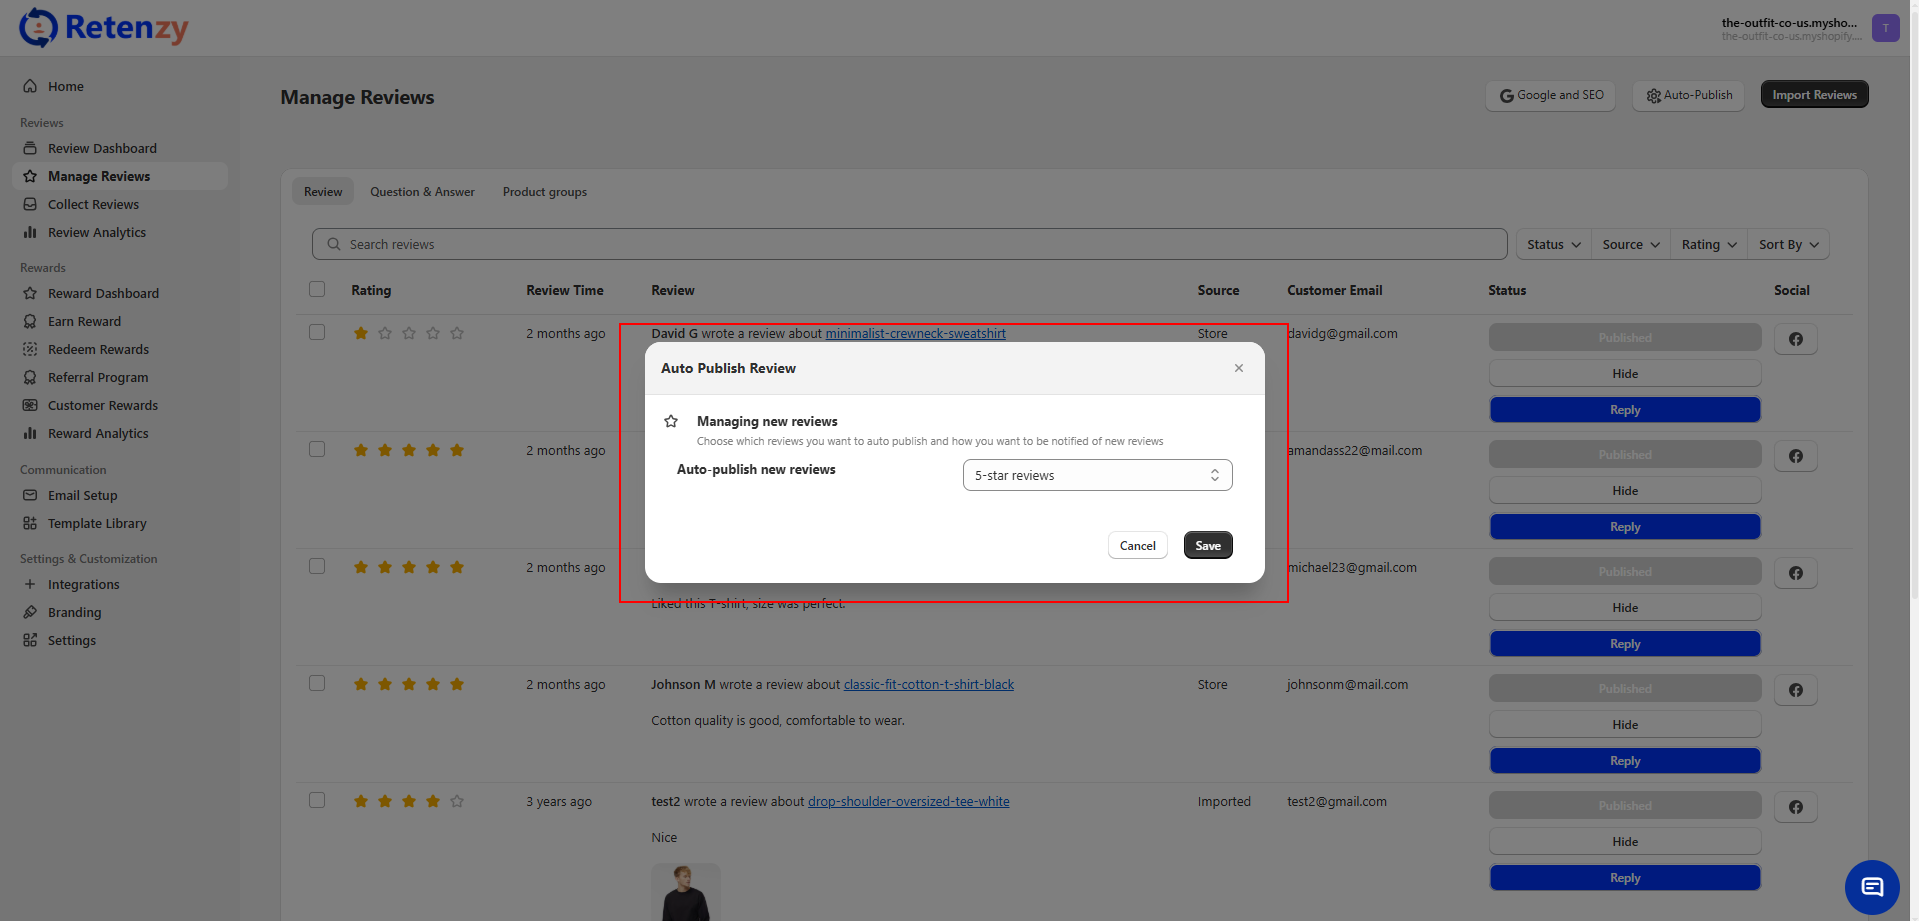This screenshot has height=921, width=1919.
Task: Click the Search reviews input field
Action: (x=909, y=244)
